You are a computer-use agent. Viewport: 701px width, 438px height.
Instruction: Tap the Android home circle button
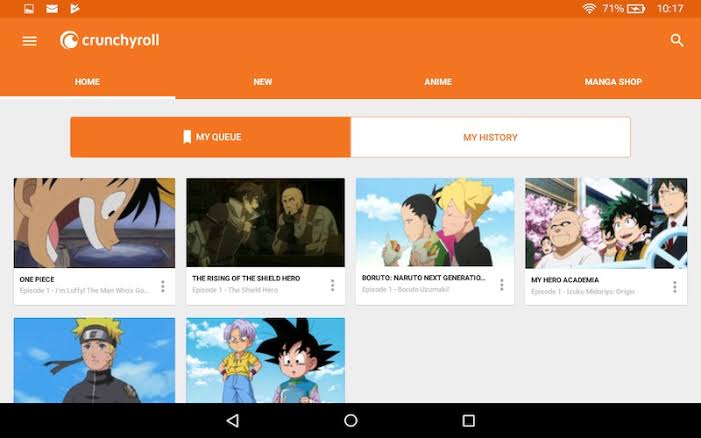350,421
